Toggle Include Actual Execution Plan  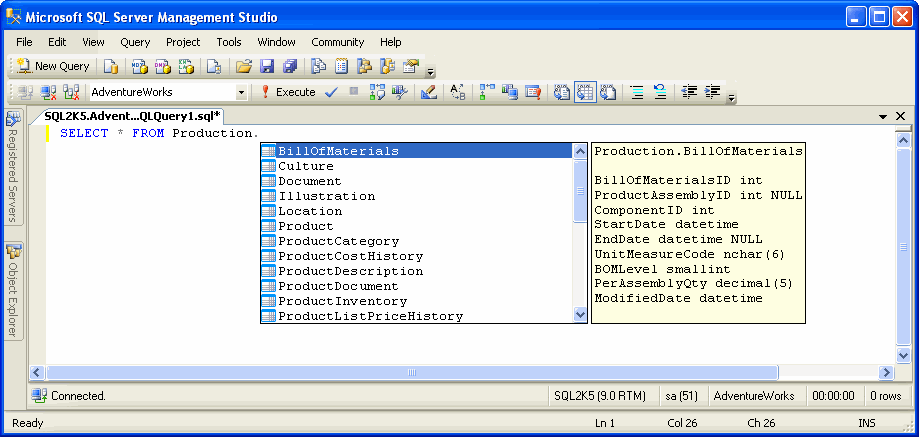point(487,92)
